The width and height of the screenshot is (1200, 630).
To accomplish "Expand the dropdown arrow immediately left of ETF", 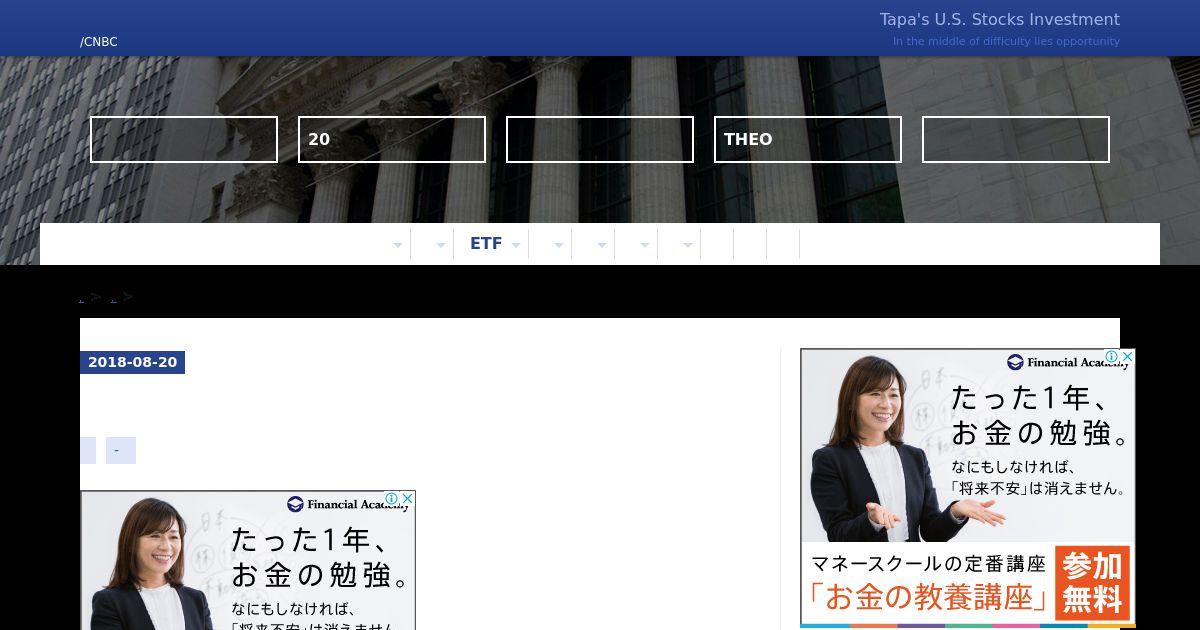I will (440, 245).
